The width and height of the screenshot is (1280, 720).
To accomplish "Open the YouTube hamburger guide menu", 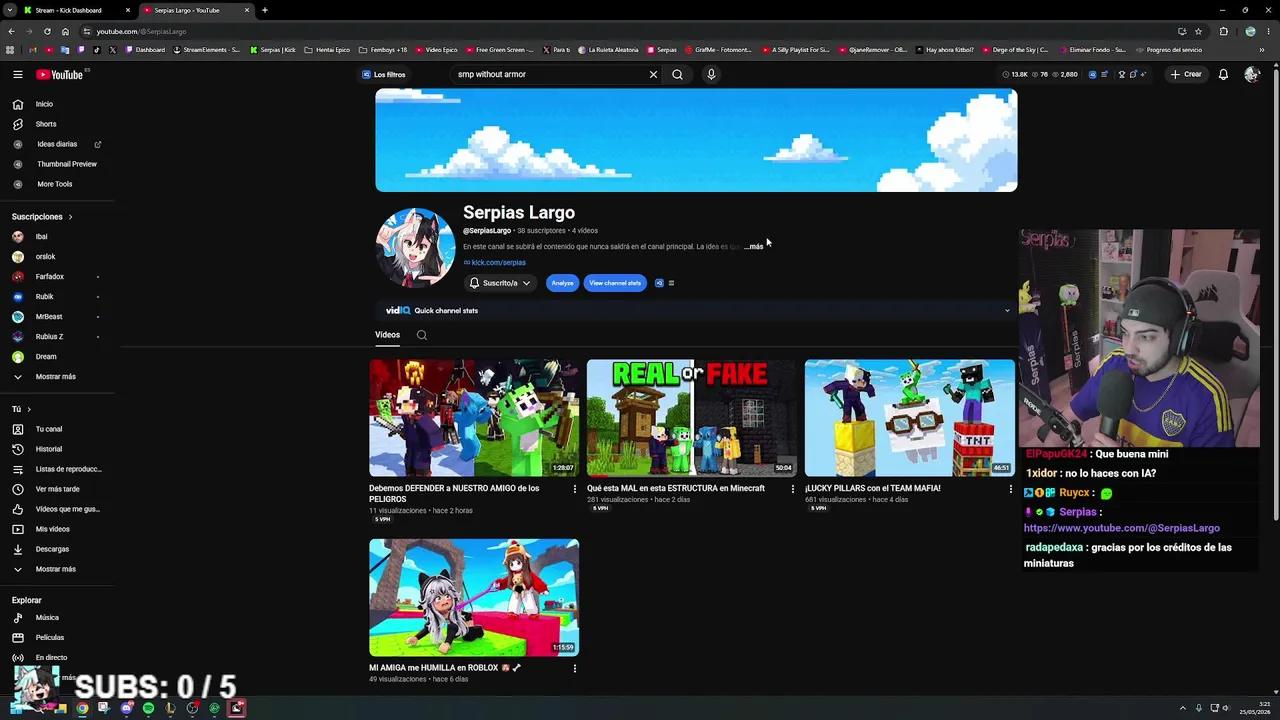I will [x=18, y=74].
